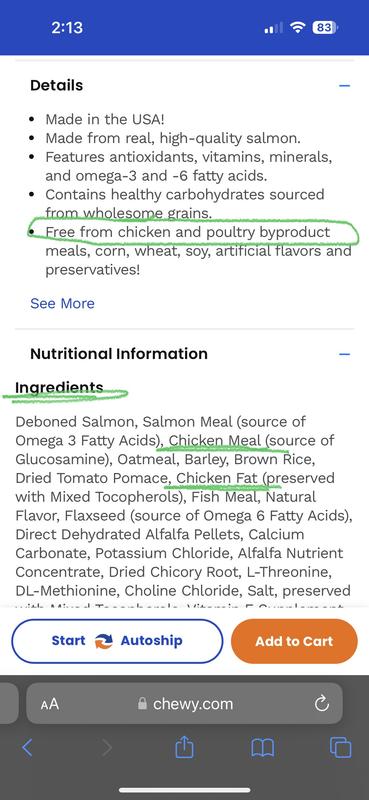Screen dimensions: 369x800
Task: Add the product to cart
Action: coord(294,641)
